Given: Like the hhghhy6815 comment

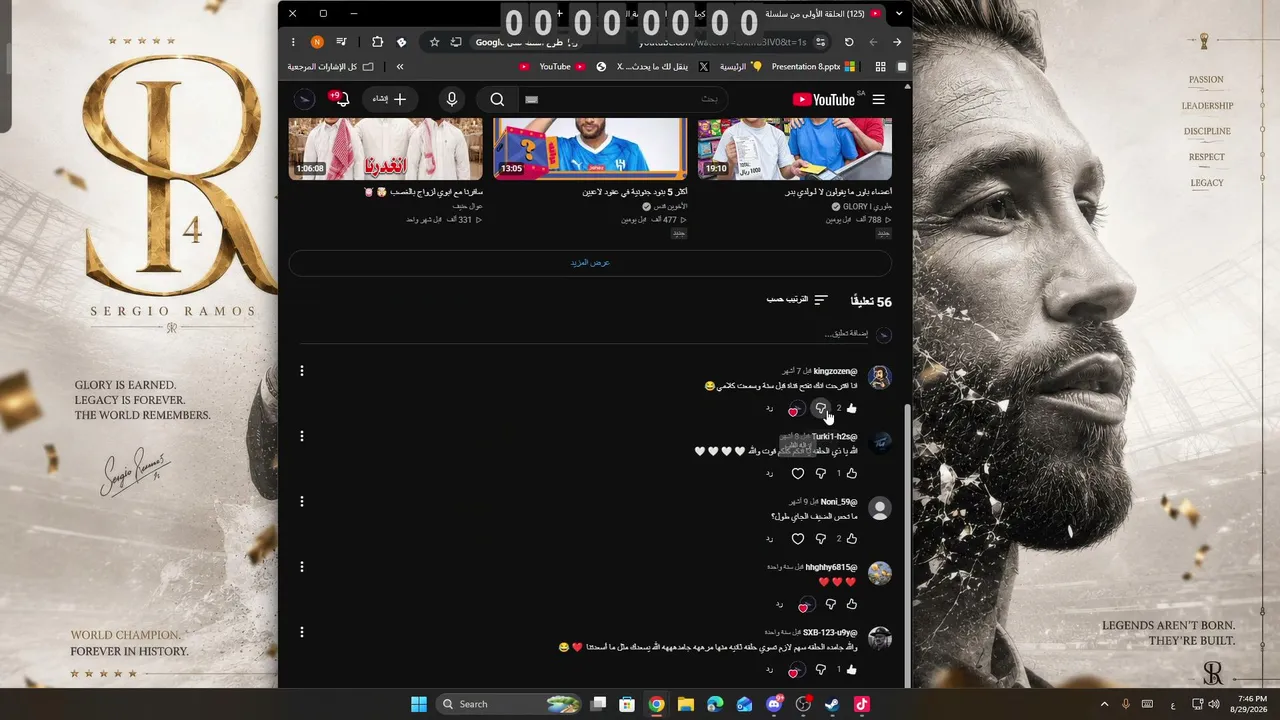Looking at the screenshot, I should click(x=851, y=604).
